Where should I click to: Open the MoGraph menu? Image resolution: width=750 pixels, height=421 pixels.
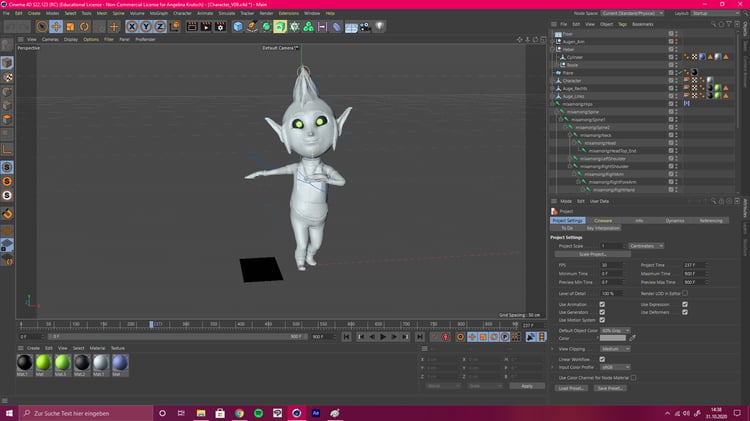pos(159,13)
